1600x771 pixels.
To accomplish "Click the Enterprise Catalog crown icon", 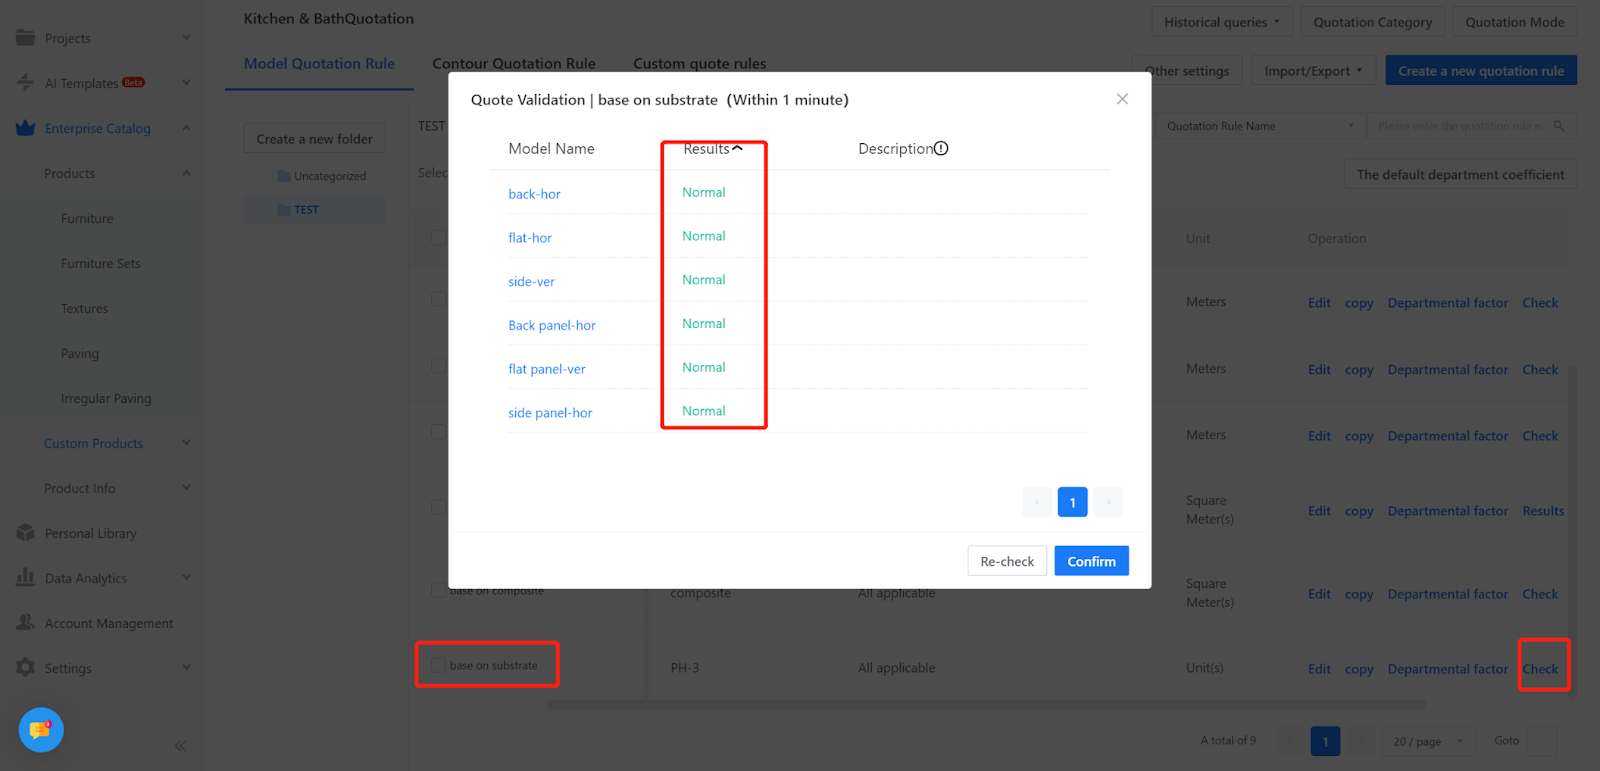I will (x=26, y=128).
